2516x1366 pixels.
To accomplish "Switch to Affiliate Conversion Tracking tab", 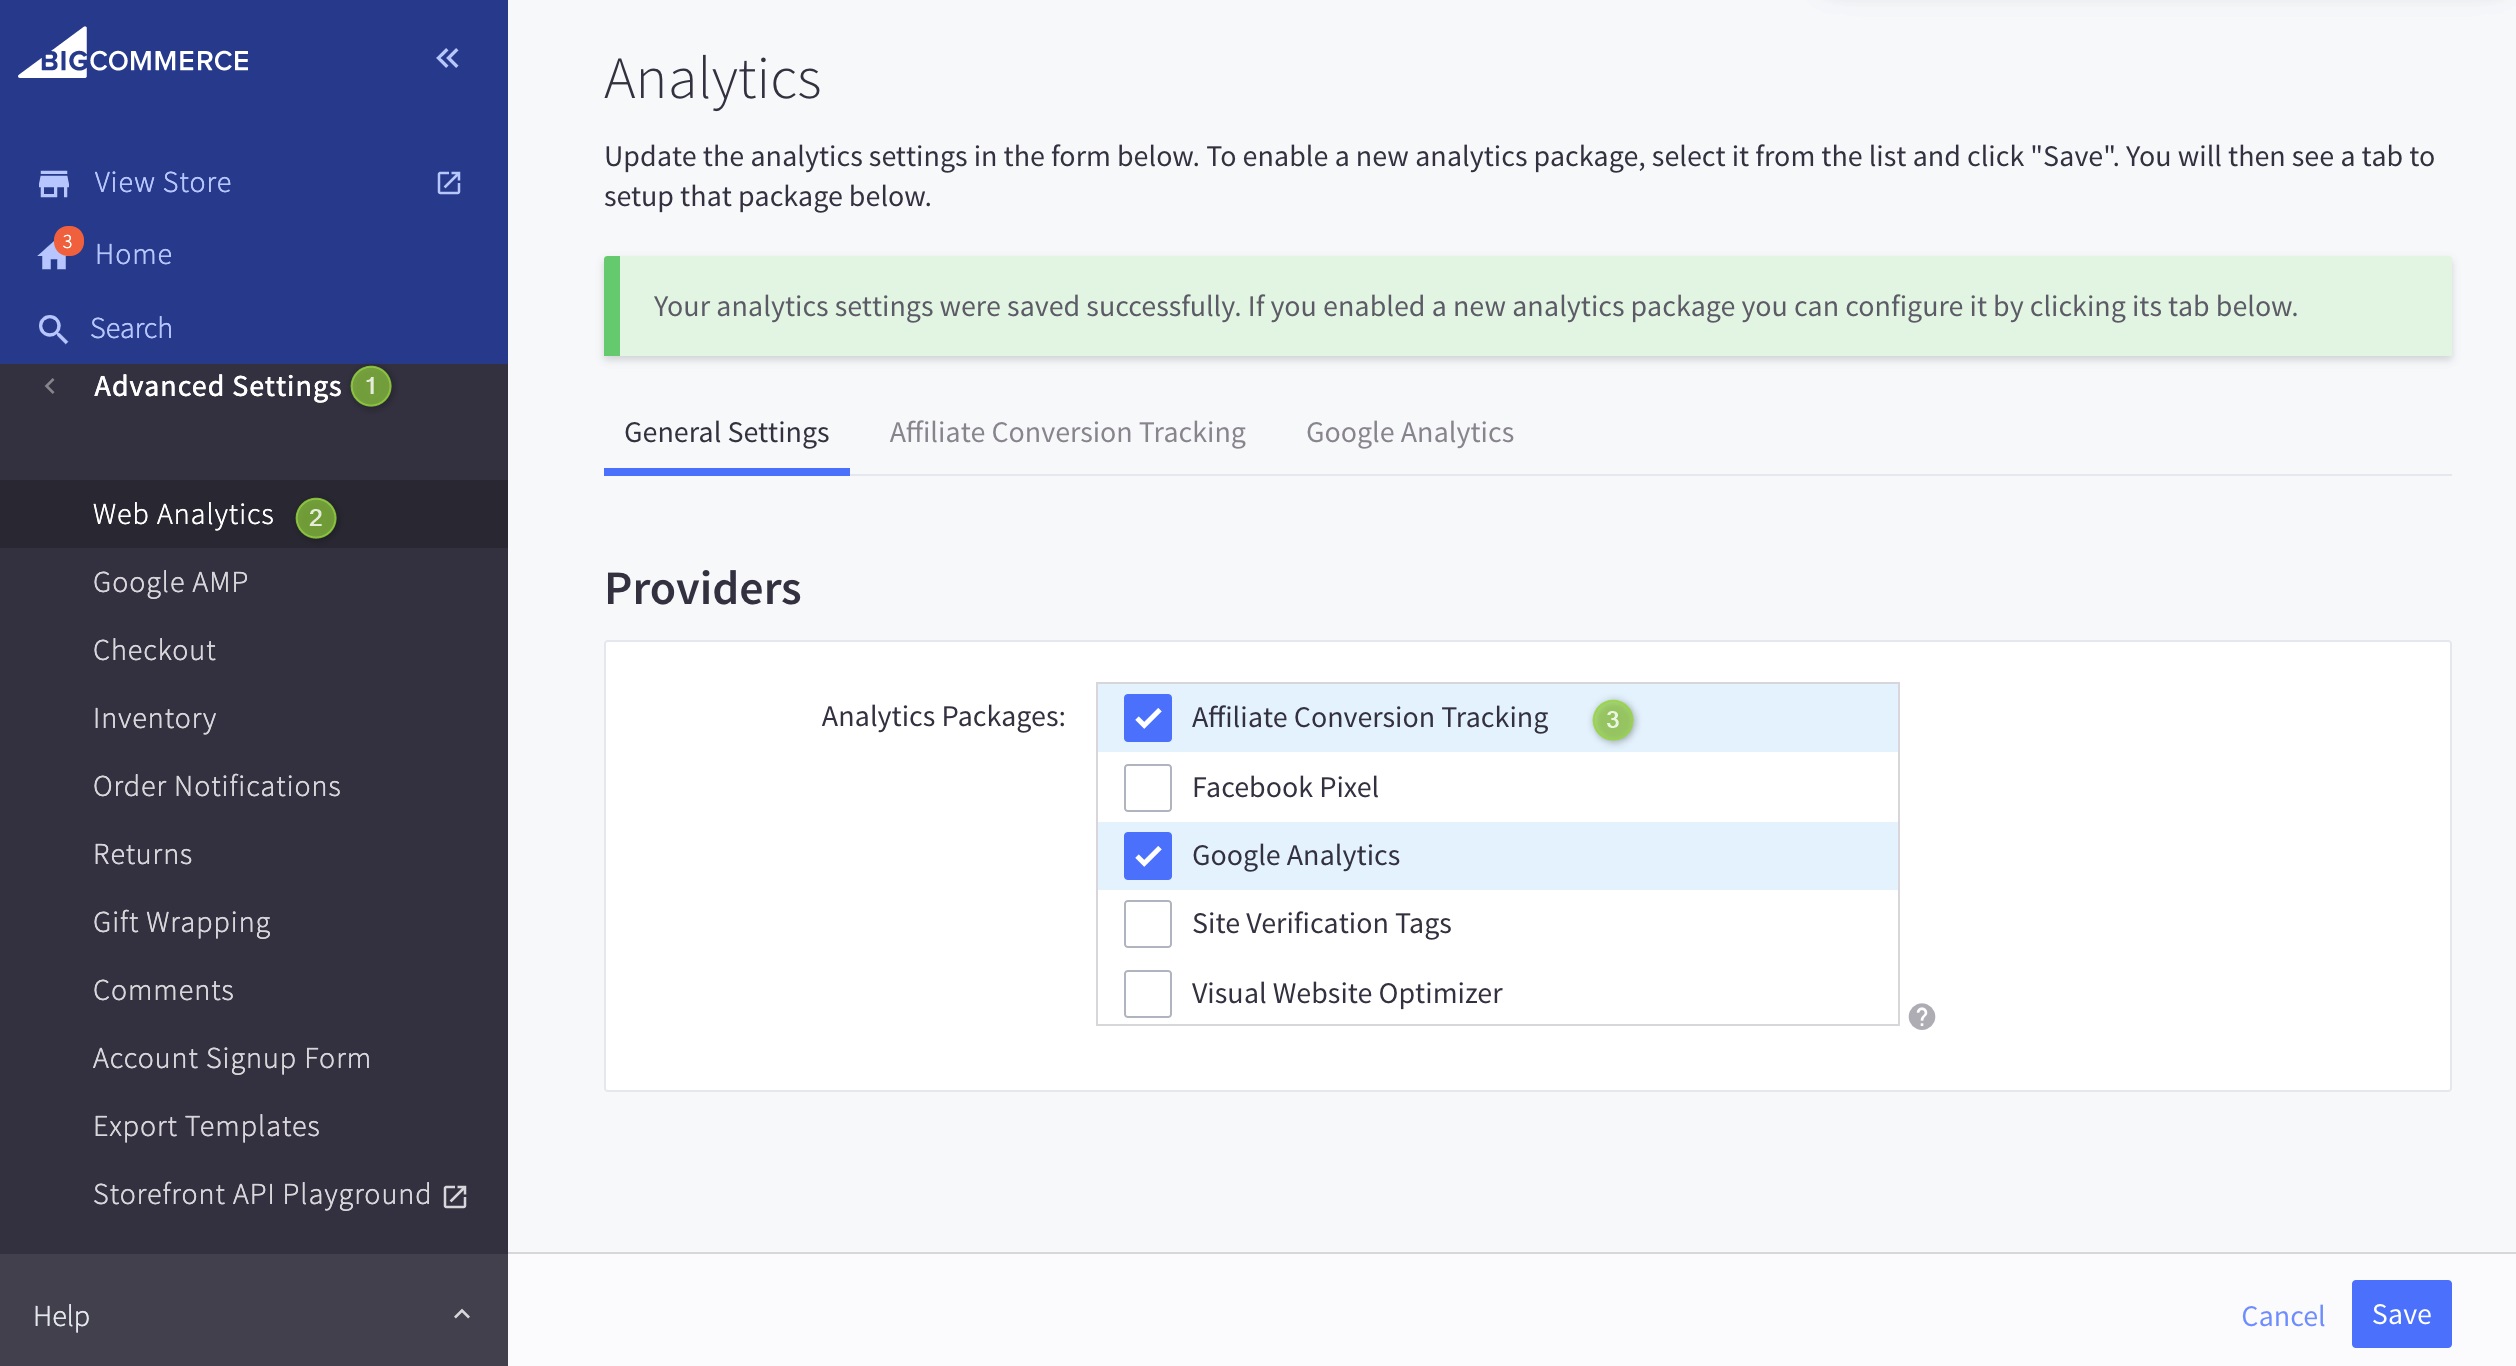I will (1067, 432).
